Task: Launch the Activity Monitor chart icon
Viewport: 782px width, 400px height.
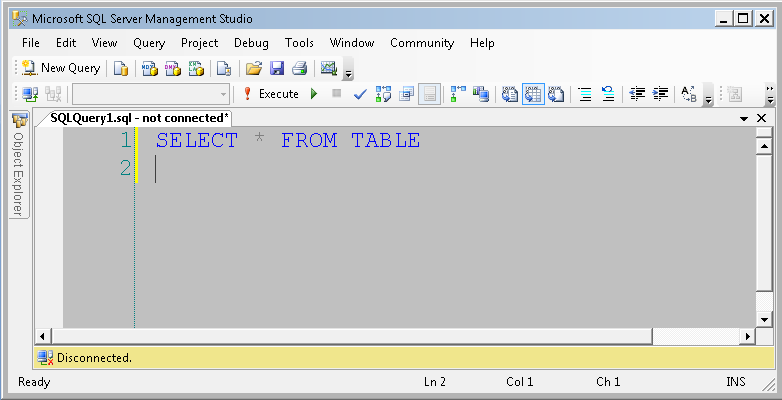Action: 329,68
